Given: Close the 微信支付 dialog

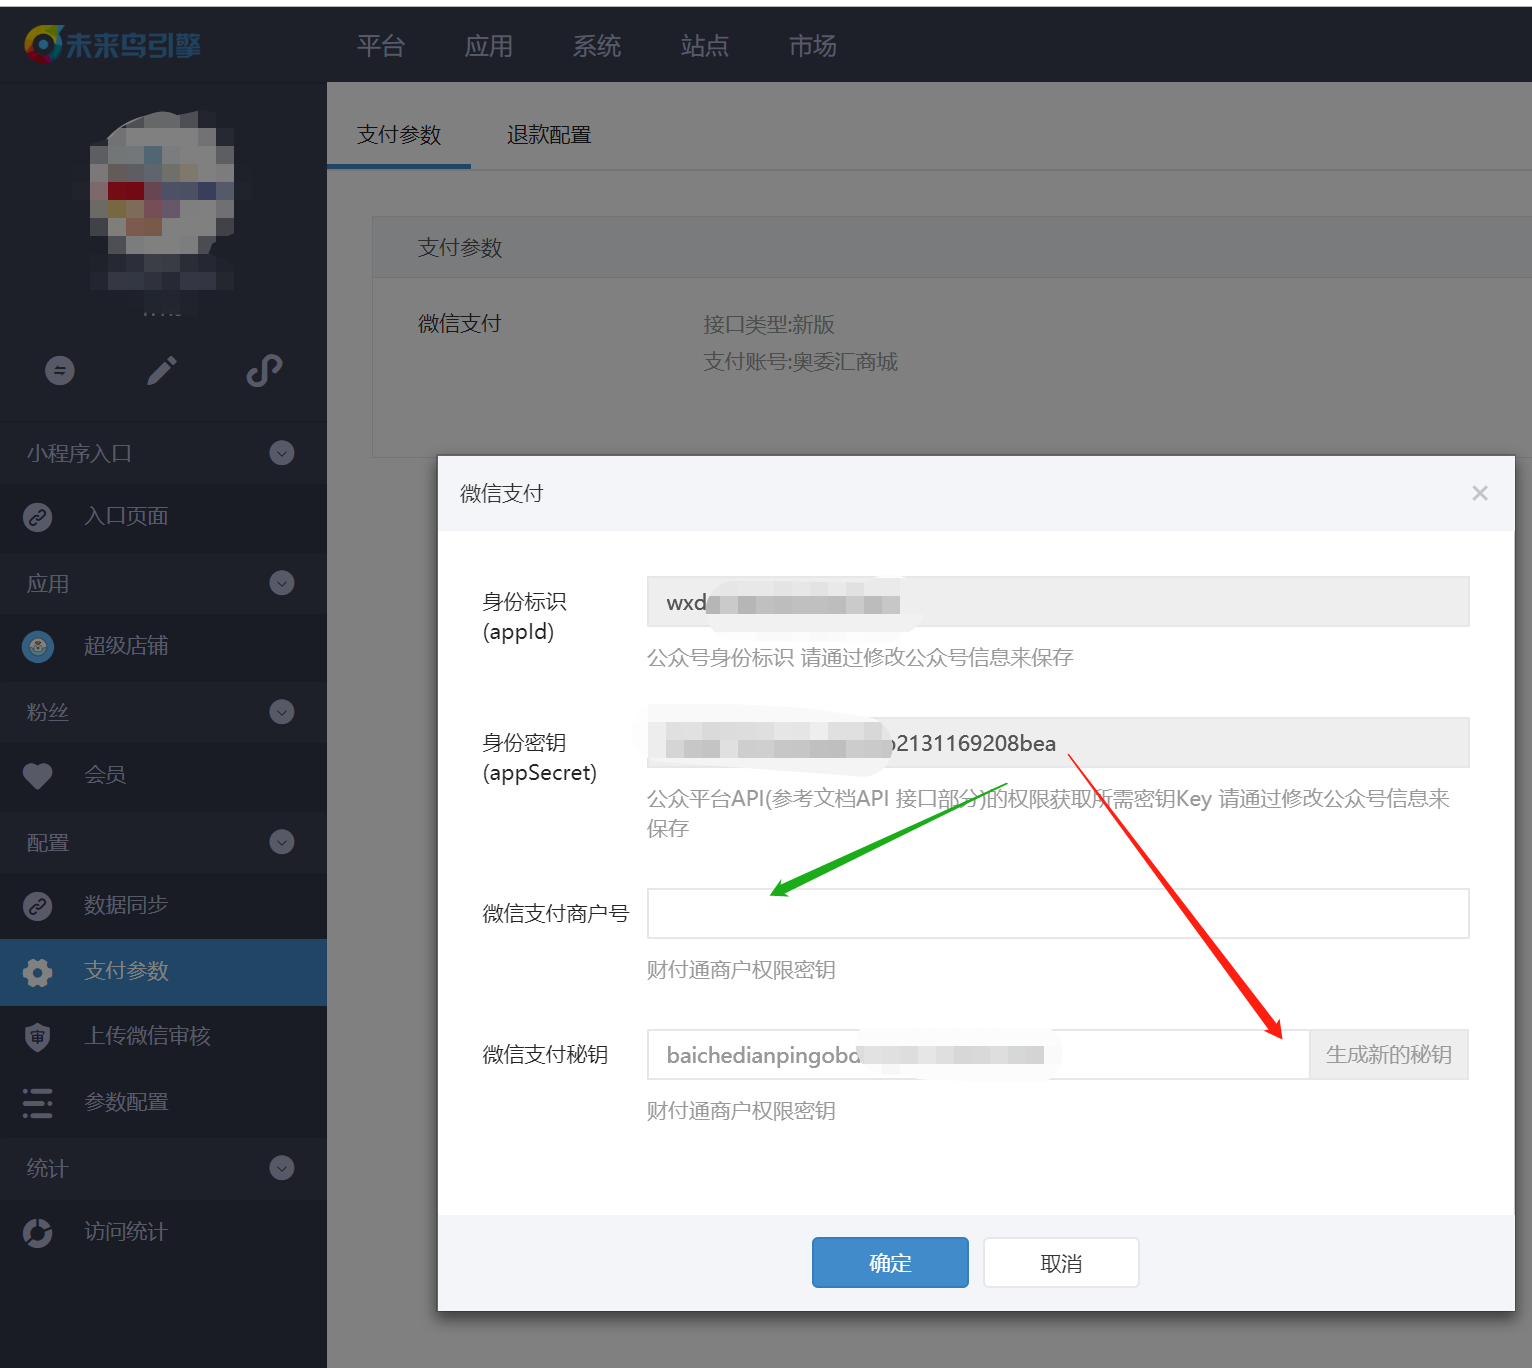Looking at the screenshot, I should 1480,493.
